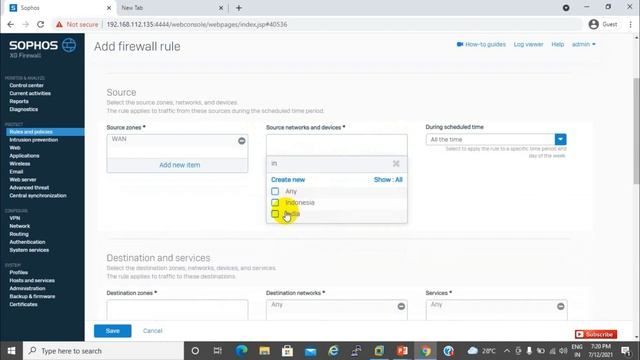Click the Guest profile icon
The width and height of the screenshot is (640, 360).
tap(593, 24)
